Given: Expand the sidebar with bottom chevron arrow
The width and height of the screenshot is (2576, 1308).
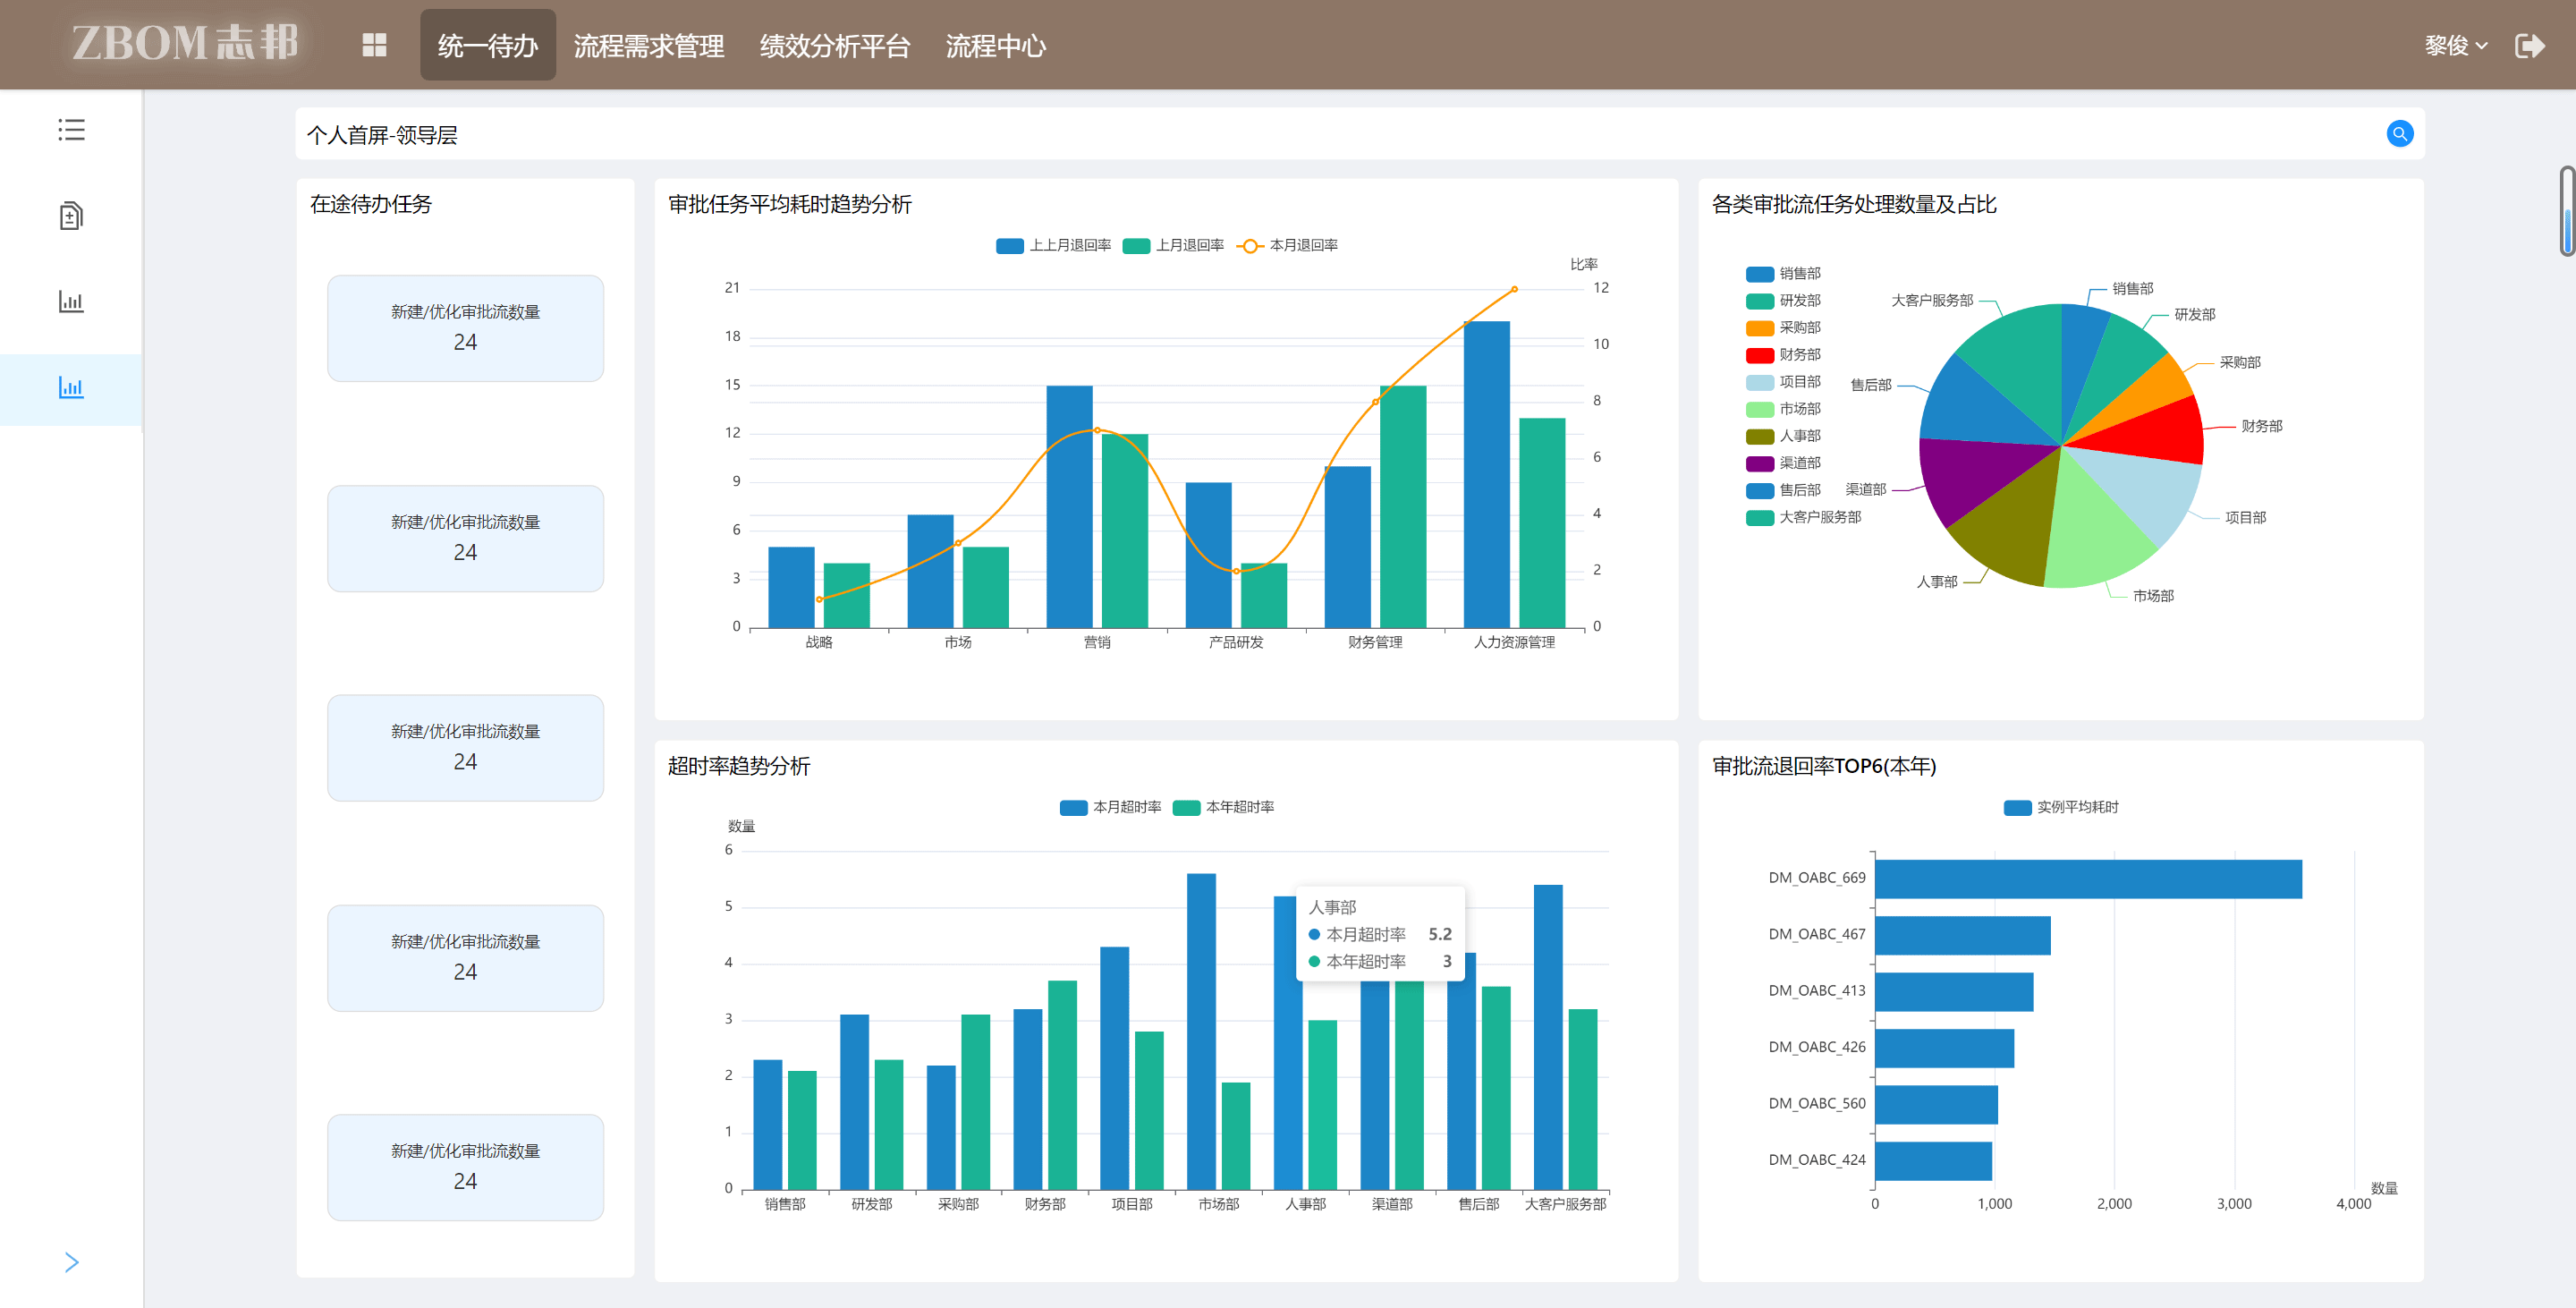Looking at the screenshot, I should 71,1262.
